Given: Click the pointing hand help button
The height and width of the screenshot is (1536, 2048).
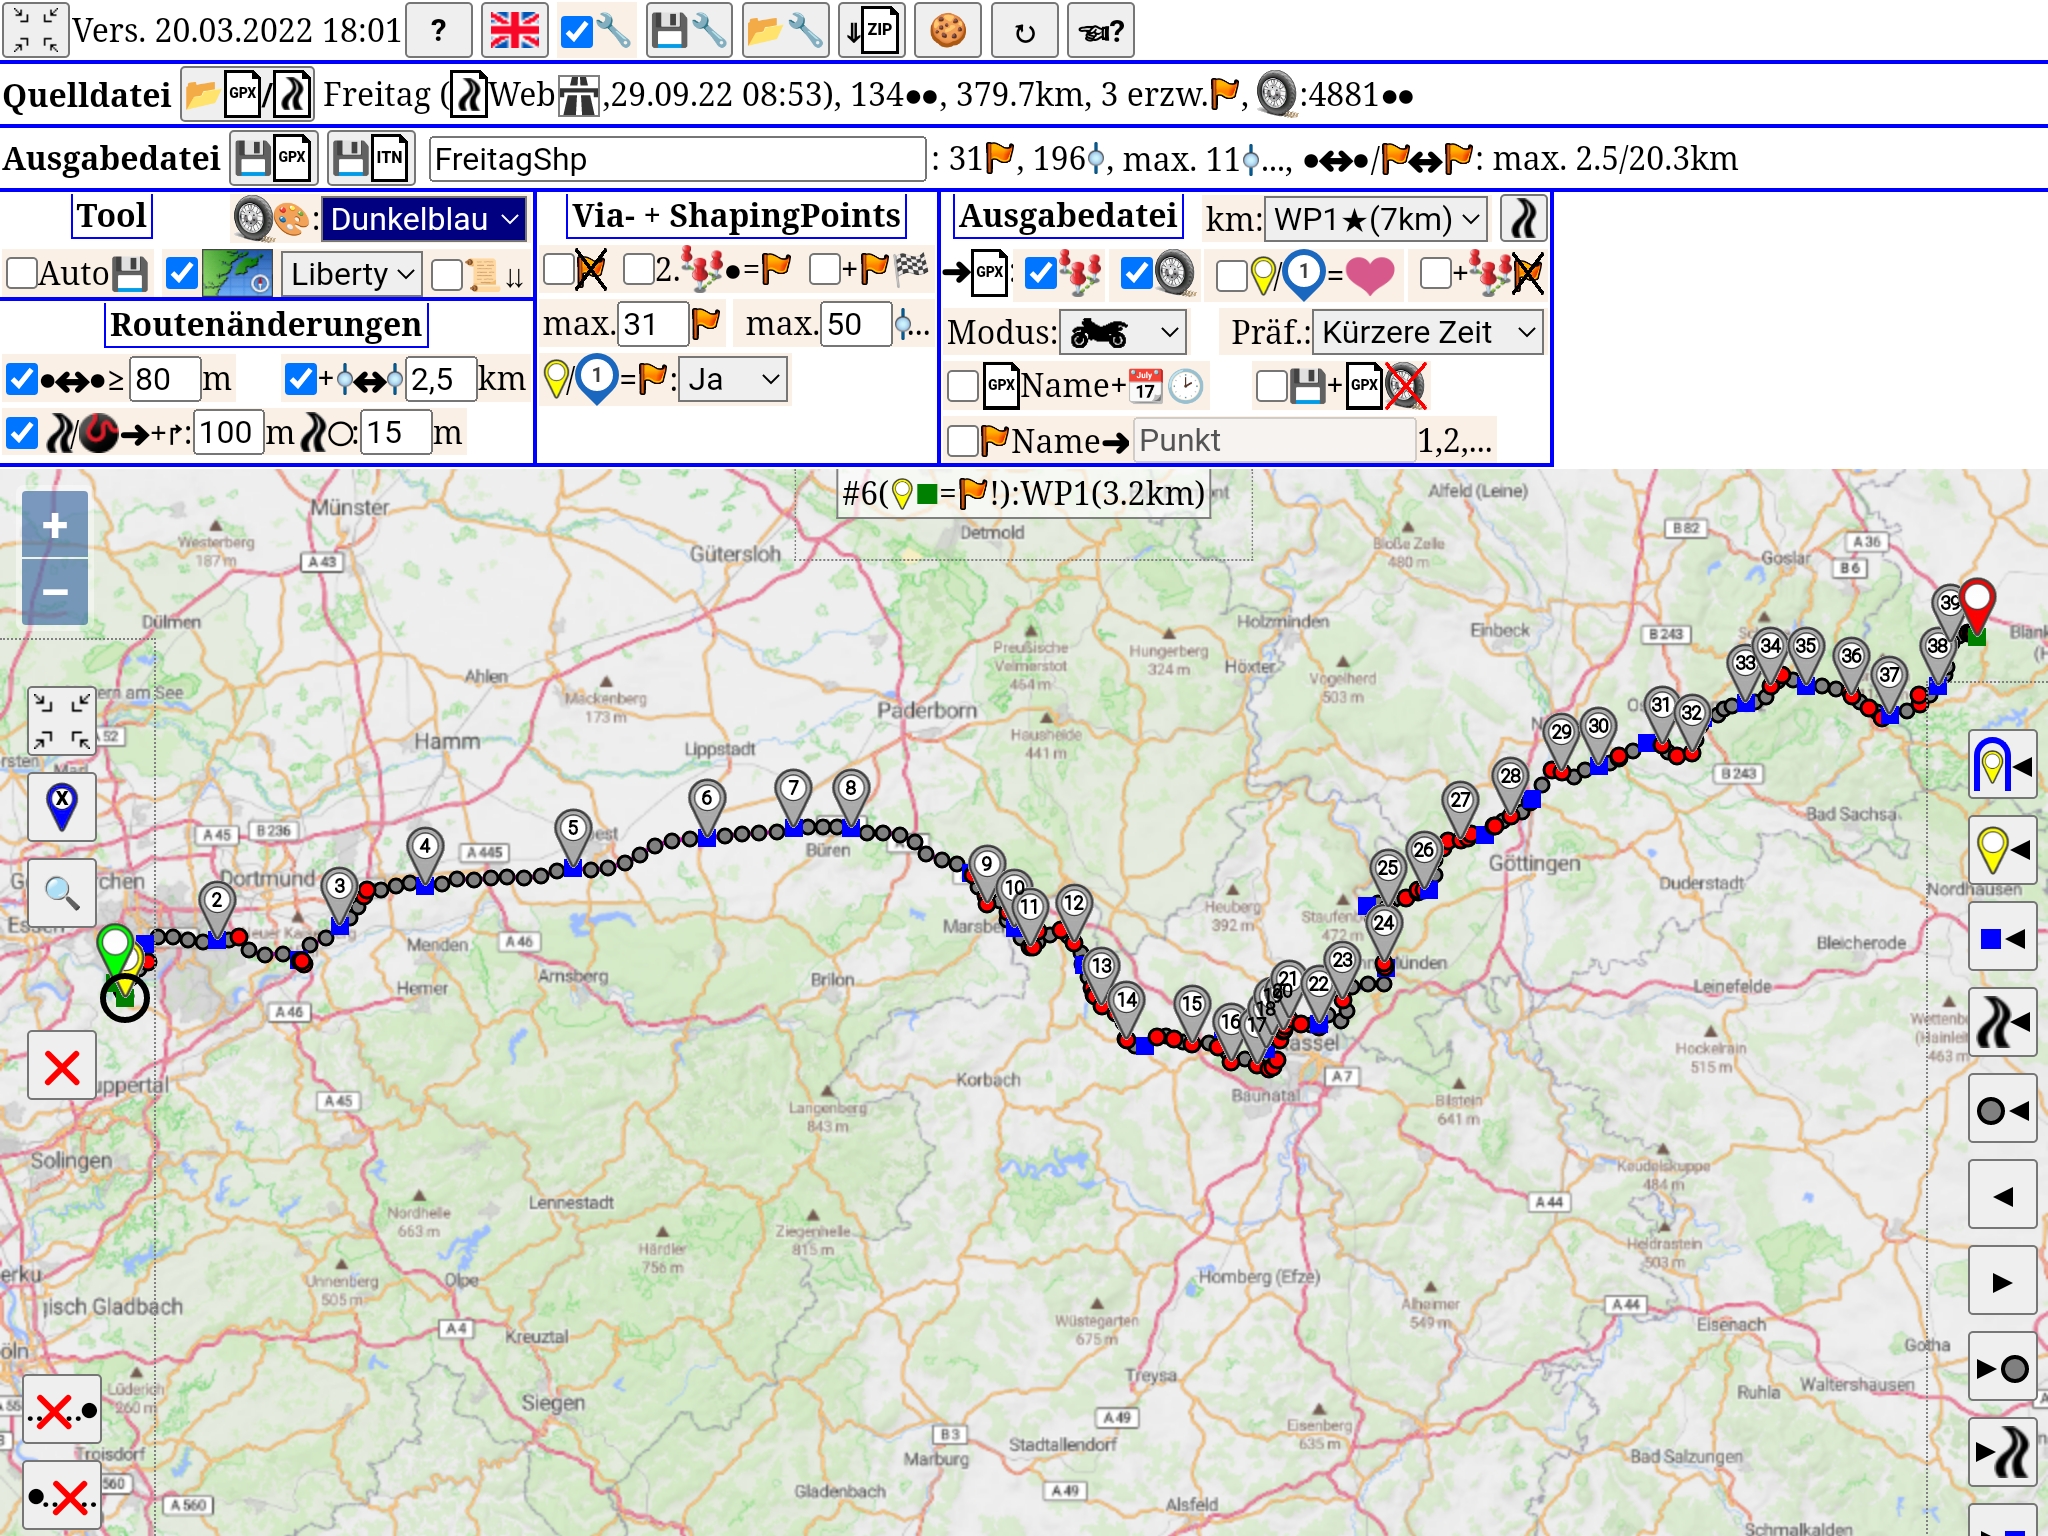Looking at the screenshot, I should pos(1101,31).
